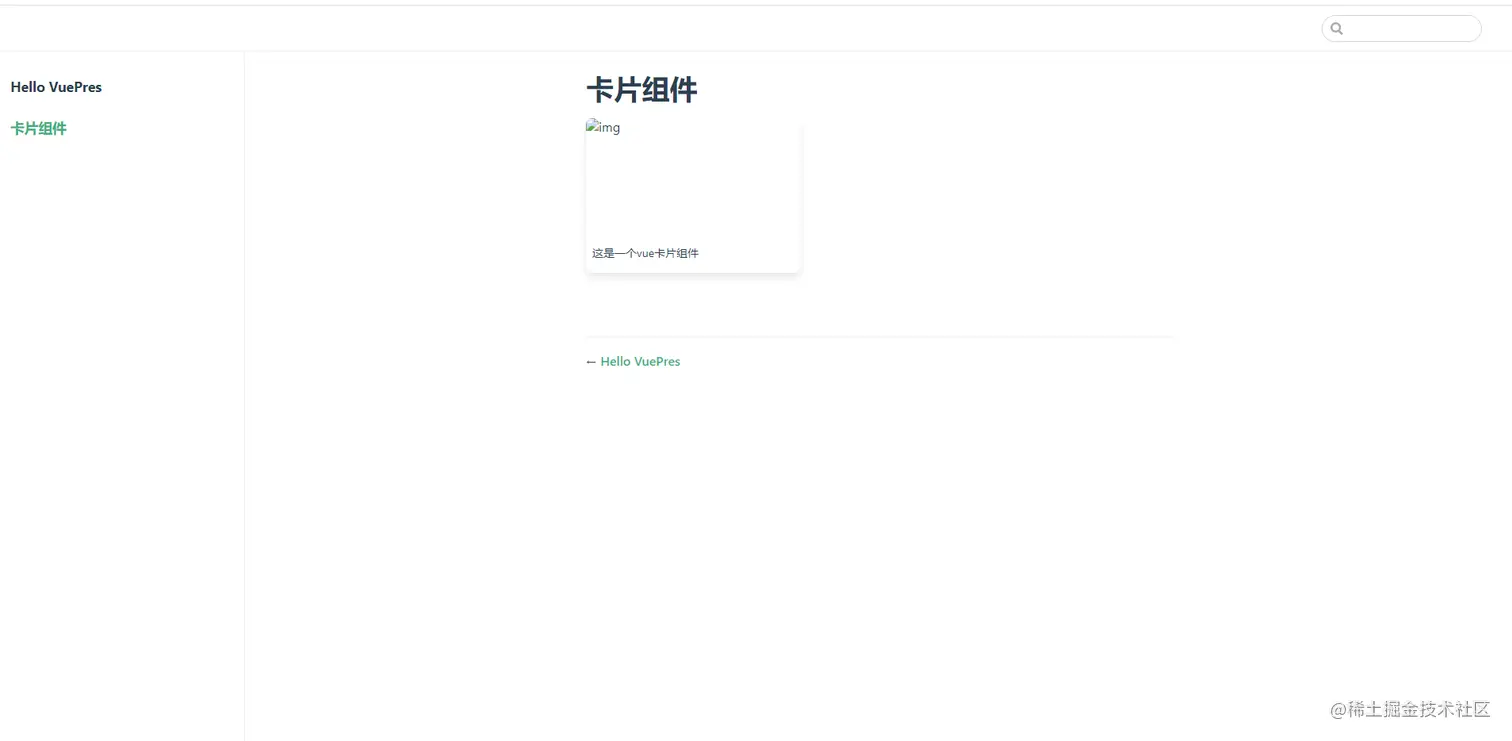Go to previous page Hello VuePres link
This screenshot has width=1512, height=741.
click(640, 361)
